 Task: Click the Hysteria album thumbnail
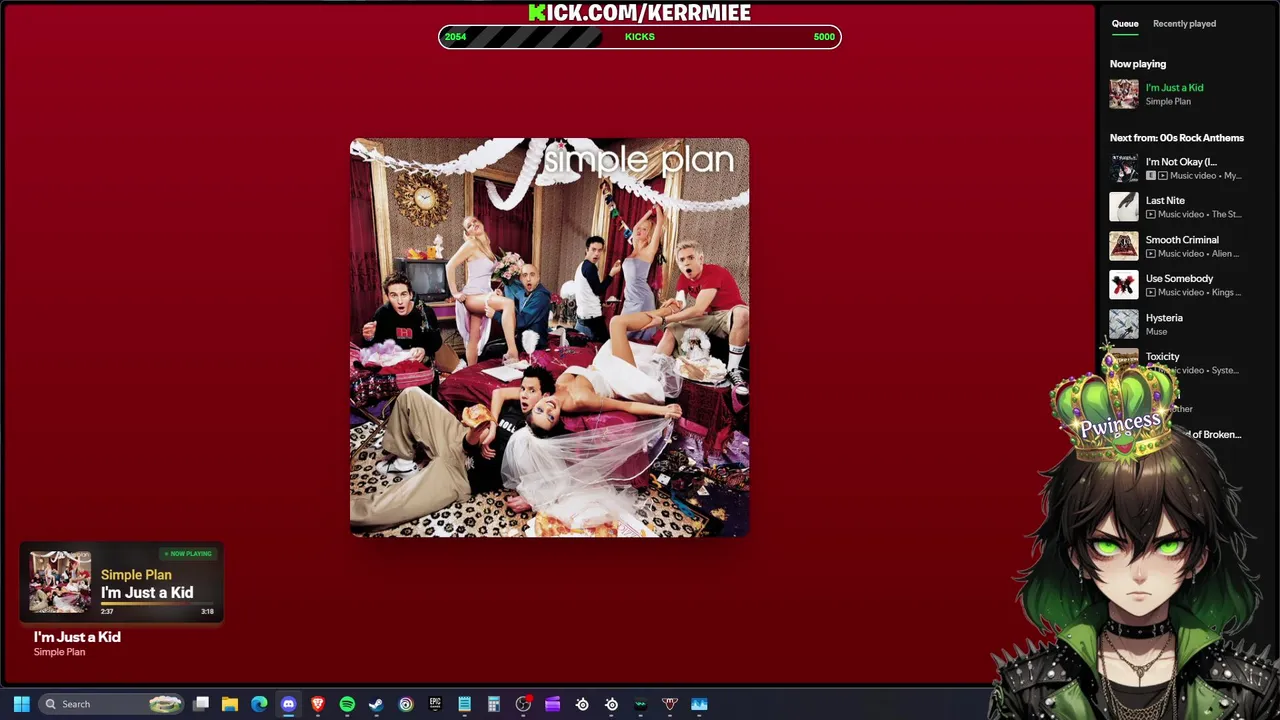(1124, 324)
